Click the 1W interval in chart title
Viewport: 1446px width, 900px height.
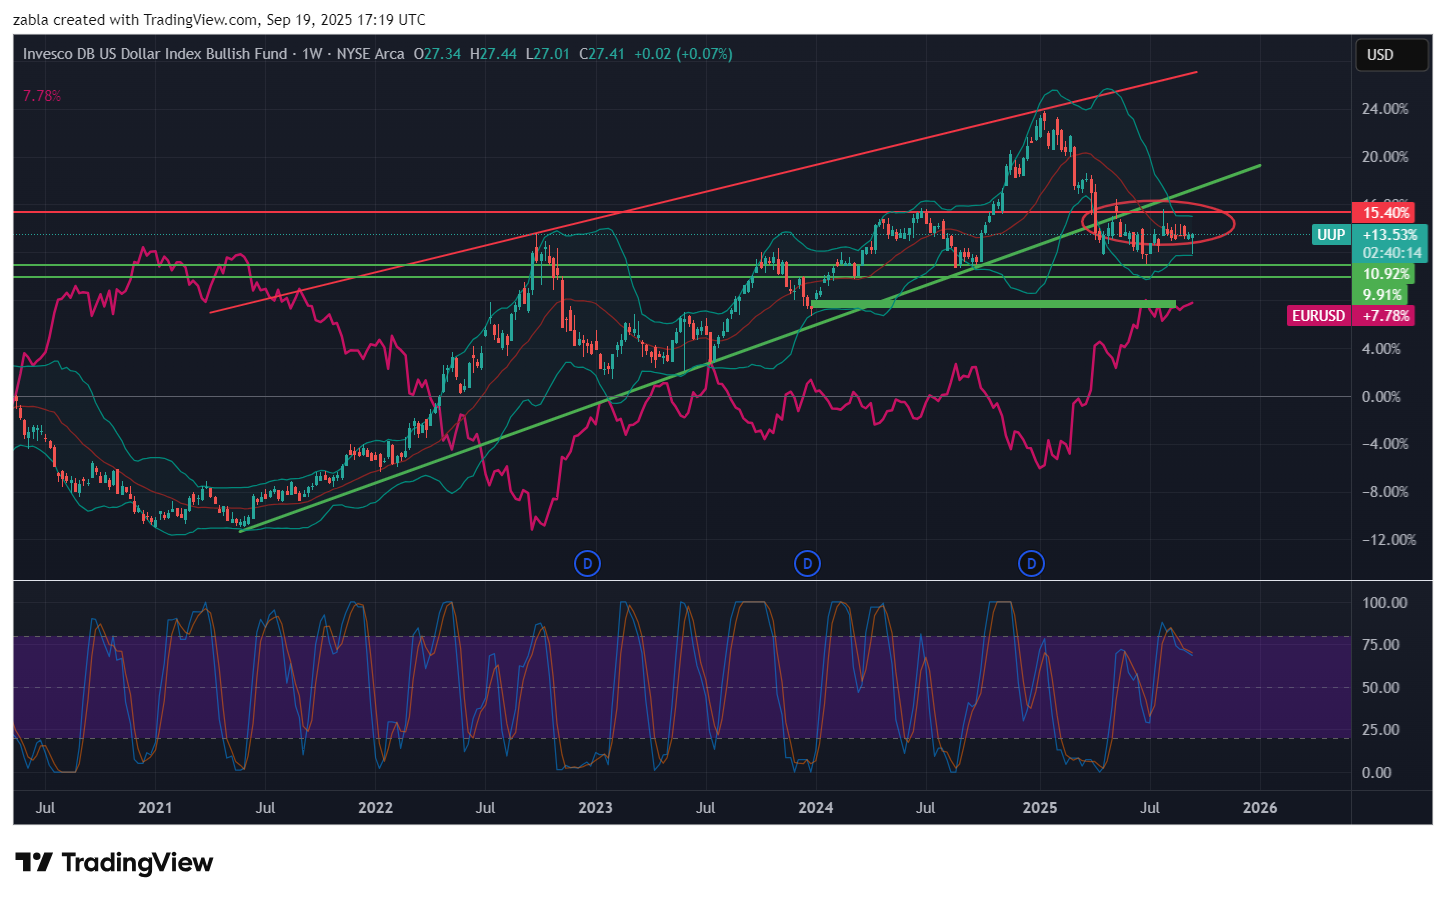pos(312,54)
